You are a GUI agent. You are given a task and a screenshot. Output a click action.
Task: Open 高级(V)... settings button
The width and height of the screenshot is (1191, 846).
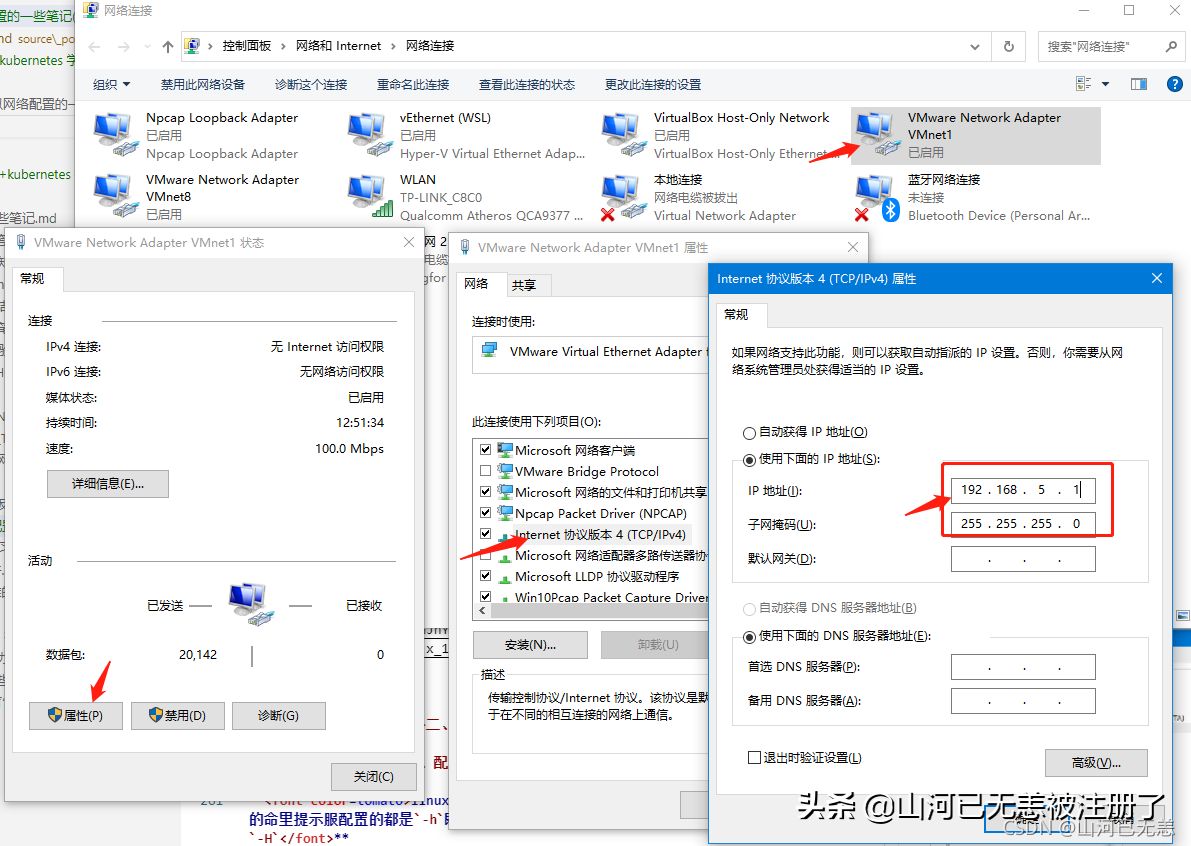(x=1096, y=762)
